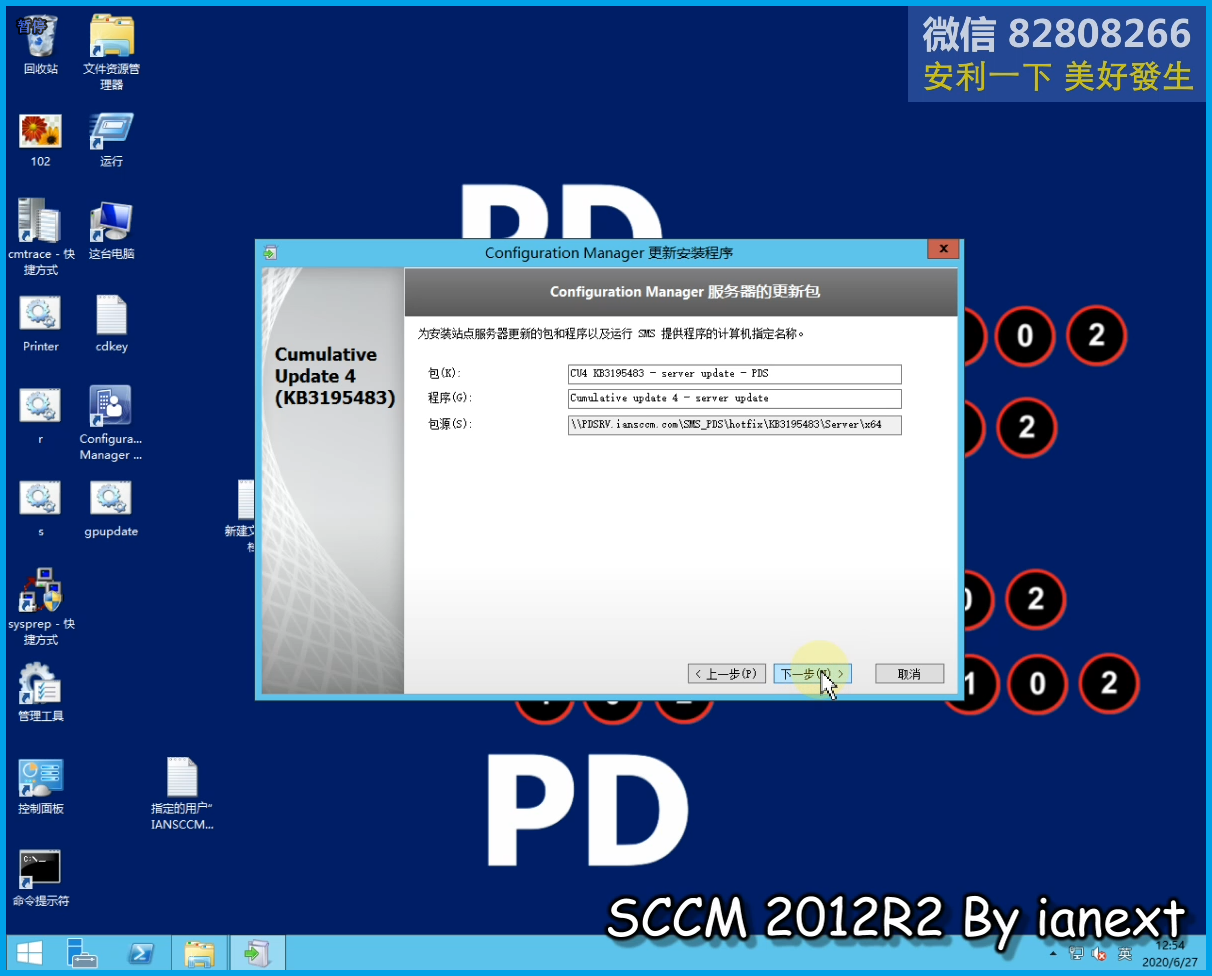Click the 'Cumulative Update 4 (KB3195483)' sidebar text

(x=335, y=376)
